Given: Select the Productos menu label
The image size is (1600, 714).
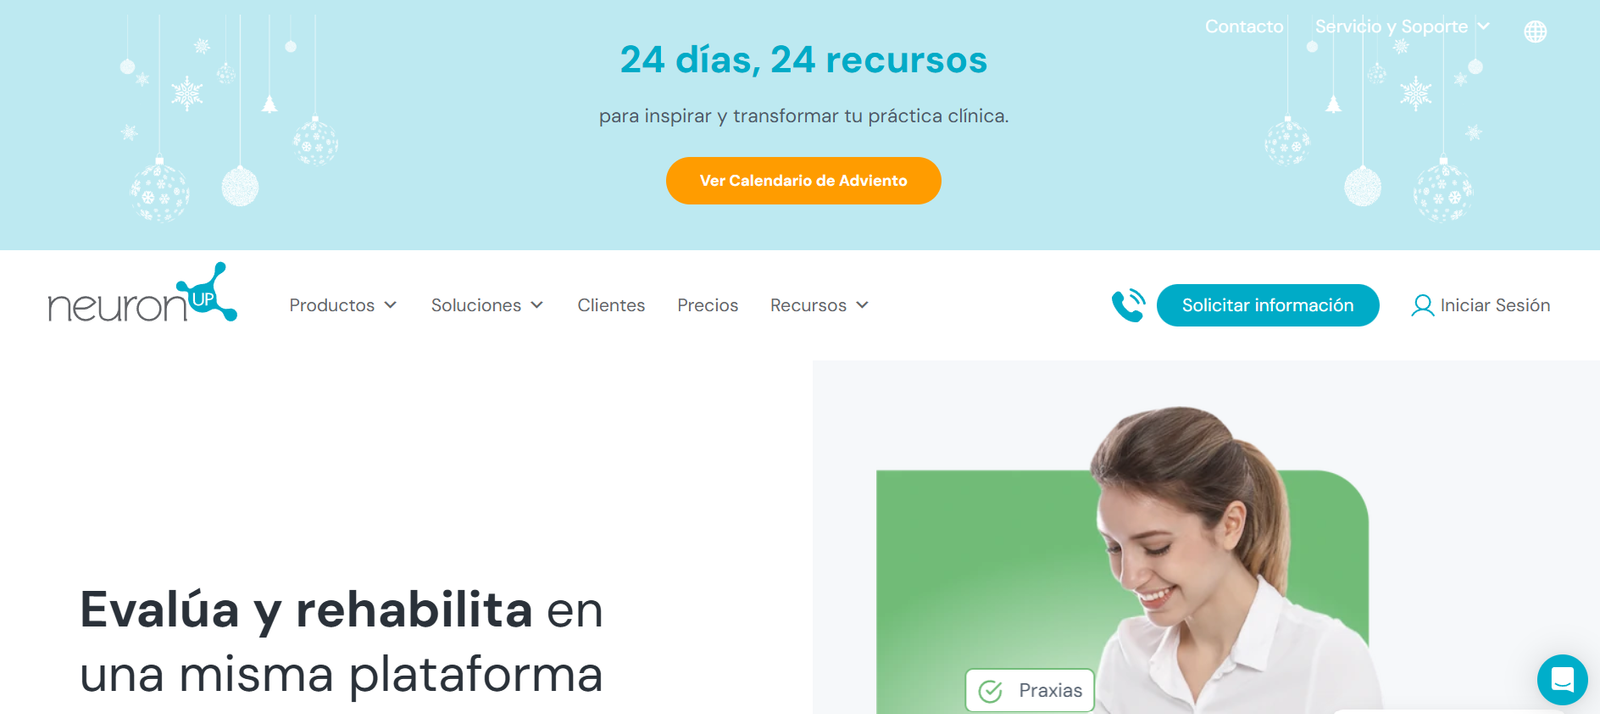Looking at the screenshot, I should pyautogui.click(x=332, y=305).
